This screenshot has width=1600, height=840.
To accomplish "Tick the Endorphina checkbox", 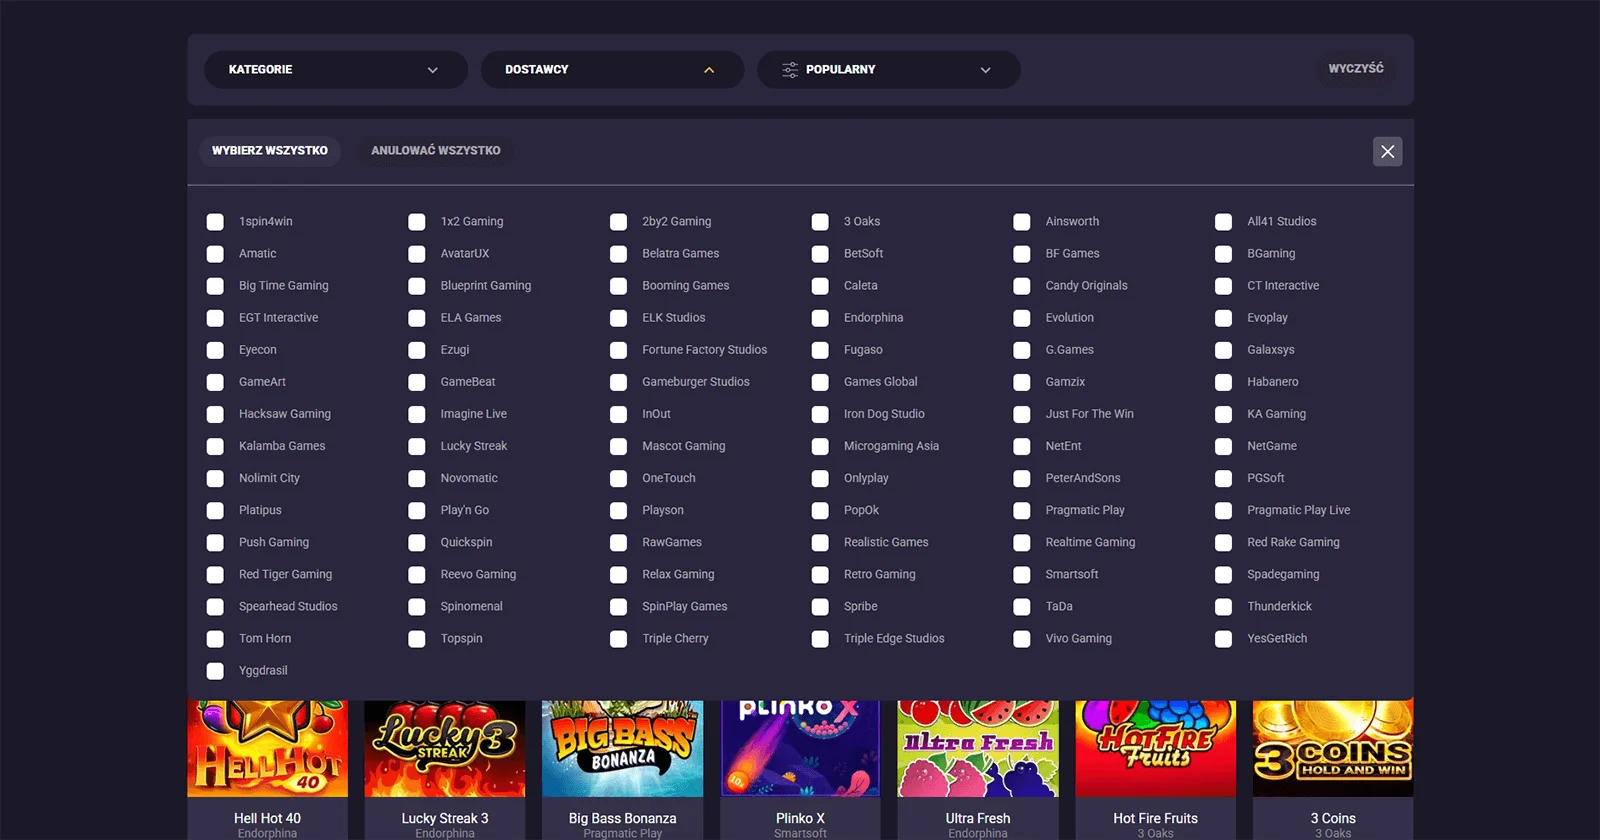I will 820,318.
